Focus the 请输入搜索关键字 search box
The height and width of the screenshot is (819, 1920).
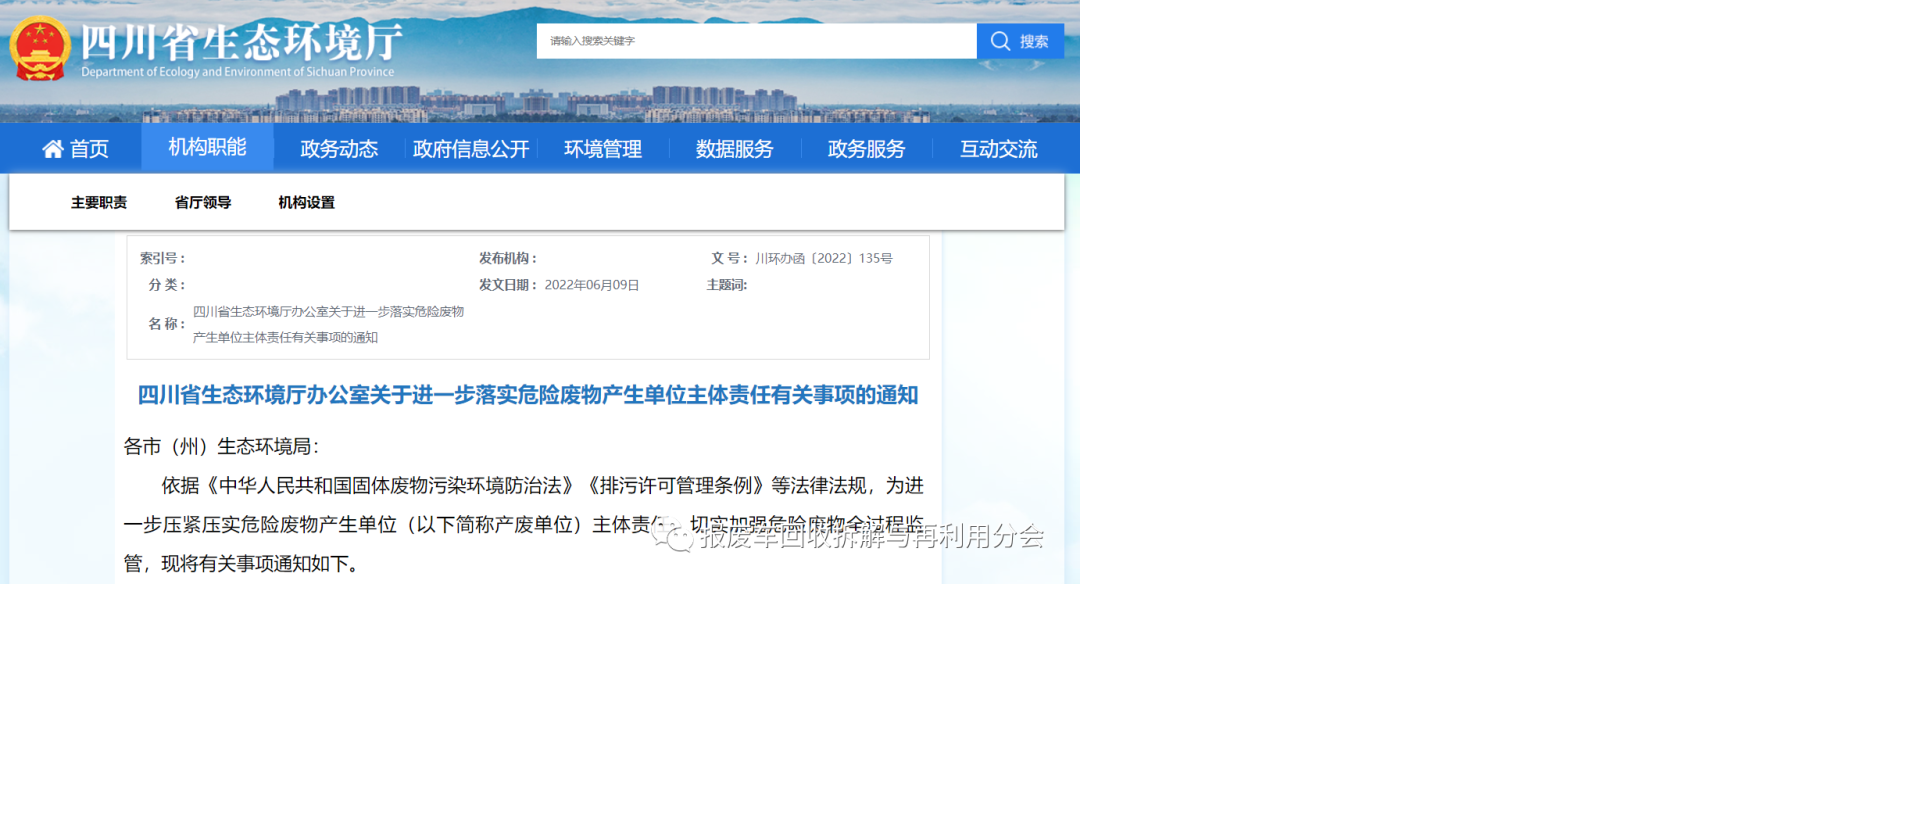click(756, 41)
